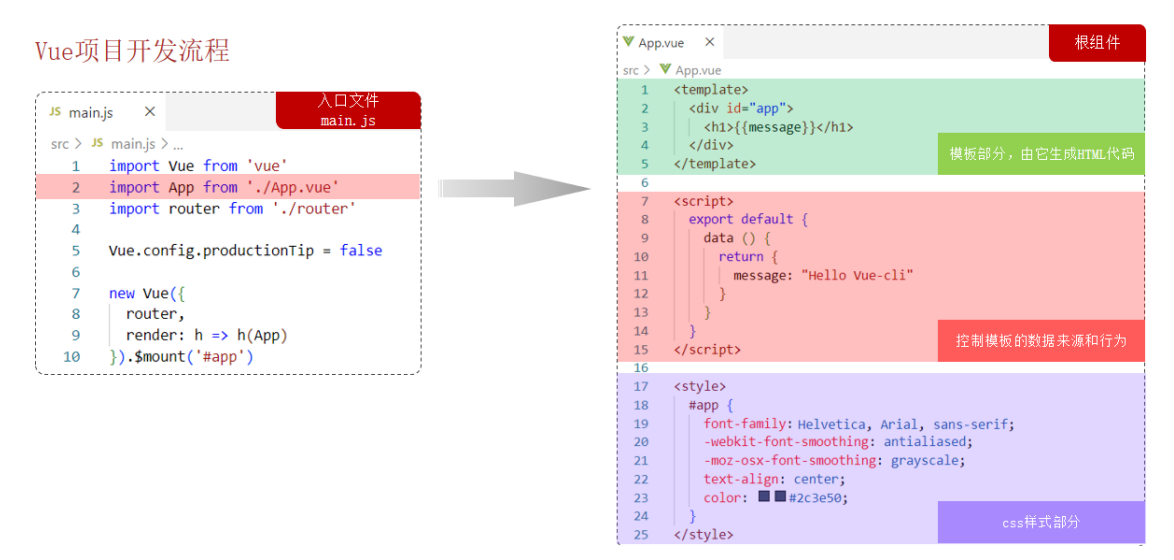Click the Vue项目开发流程 title

[133, 51]
